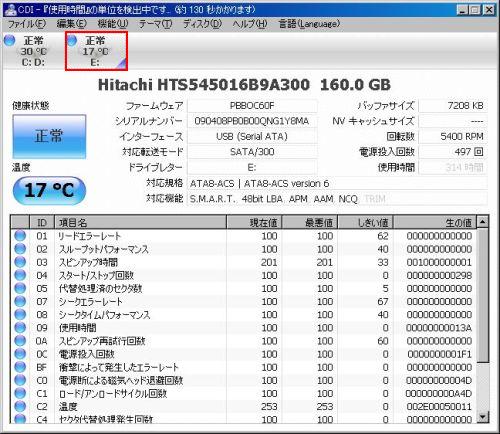Image resolution: width=500 pixels, height=434 pixels.
Task: Click the blue orb on the E: drive tab
Action: [x=72, y=40]
